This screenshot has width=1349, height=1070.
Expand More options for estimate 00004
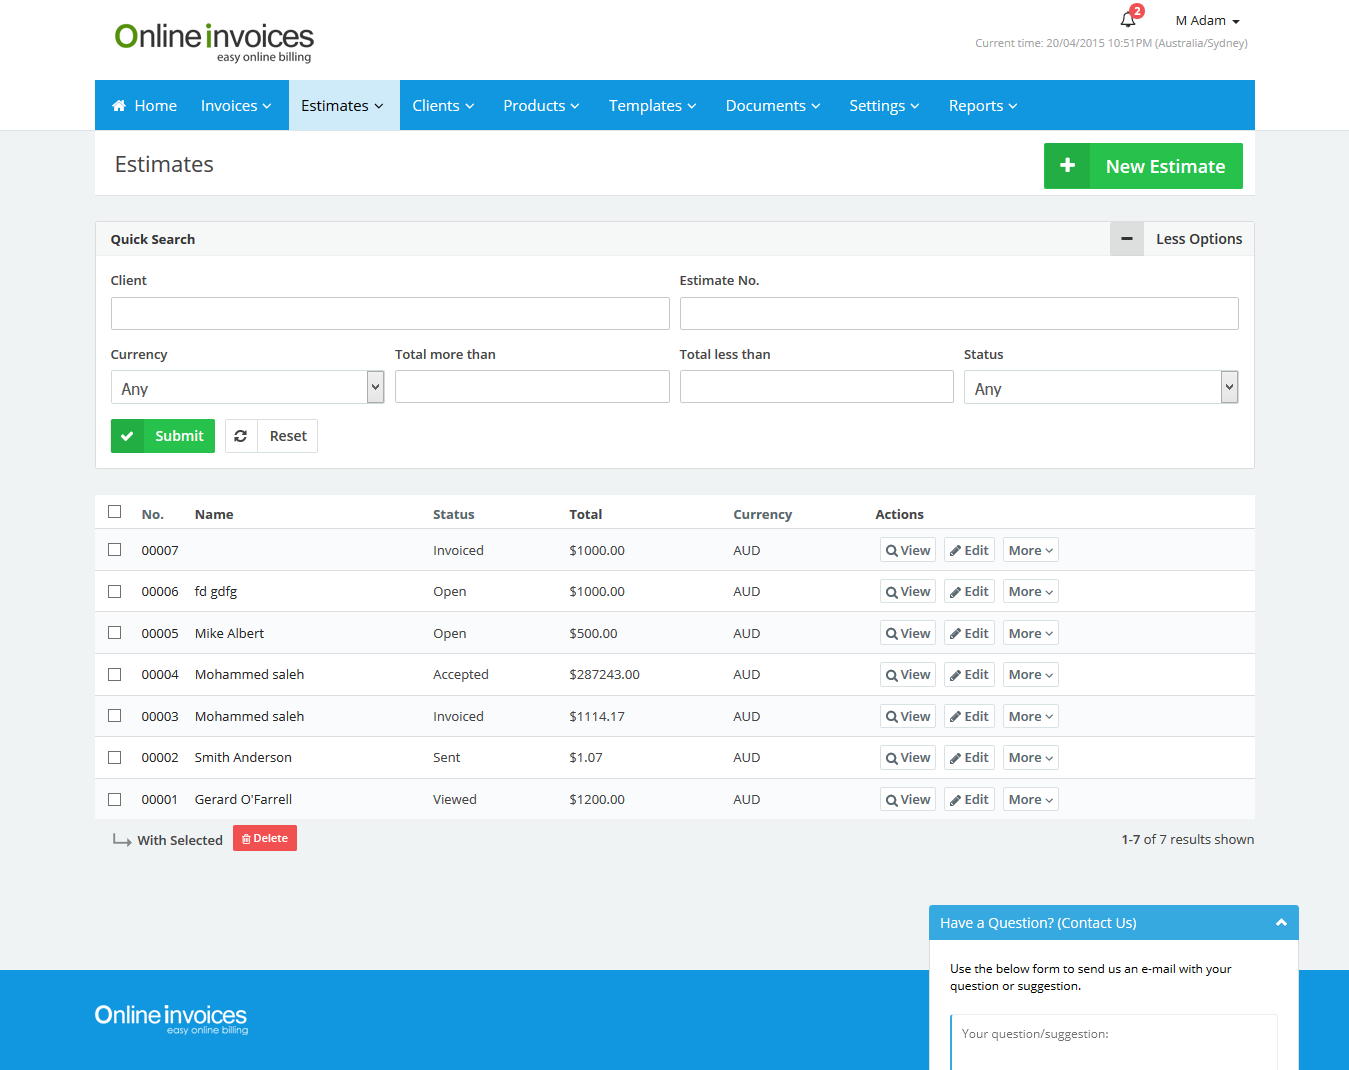click(x=1030, y=675)
